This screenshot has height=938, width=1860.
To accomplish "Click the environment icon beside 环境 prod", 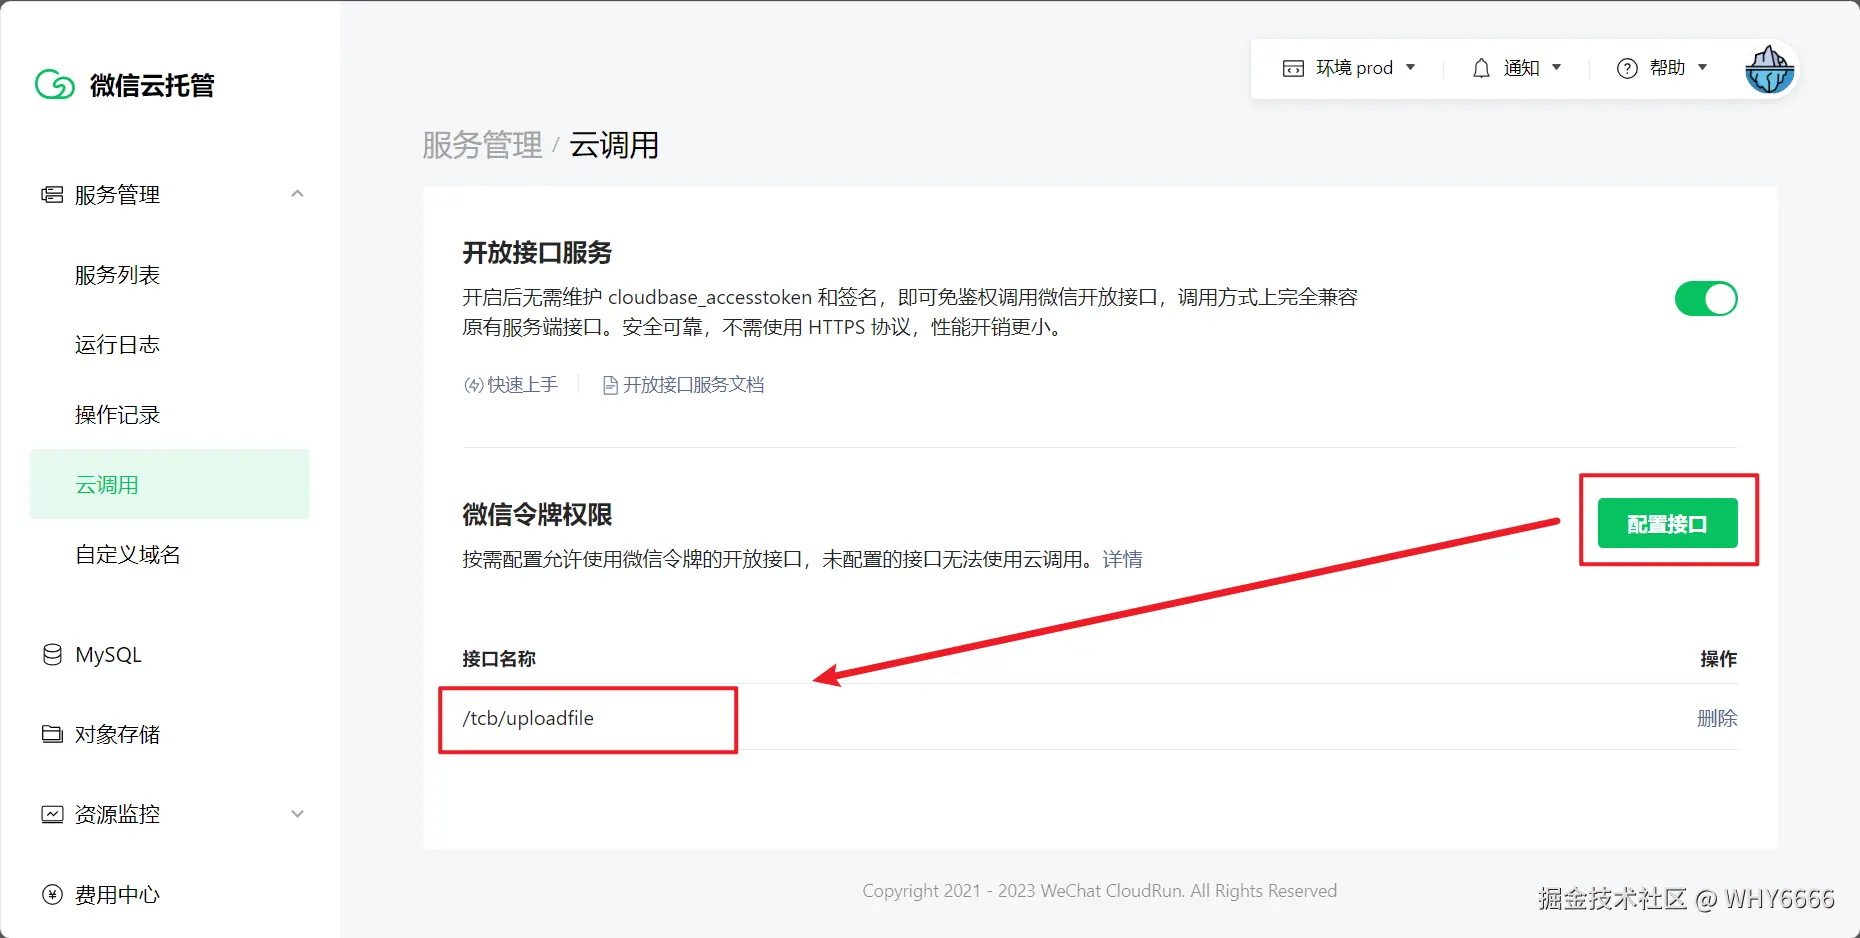I will click(1293, 68).
